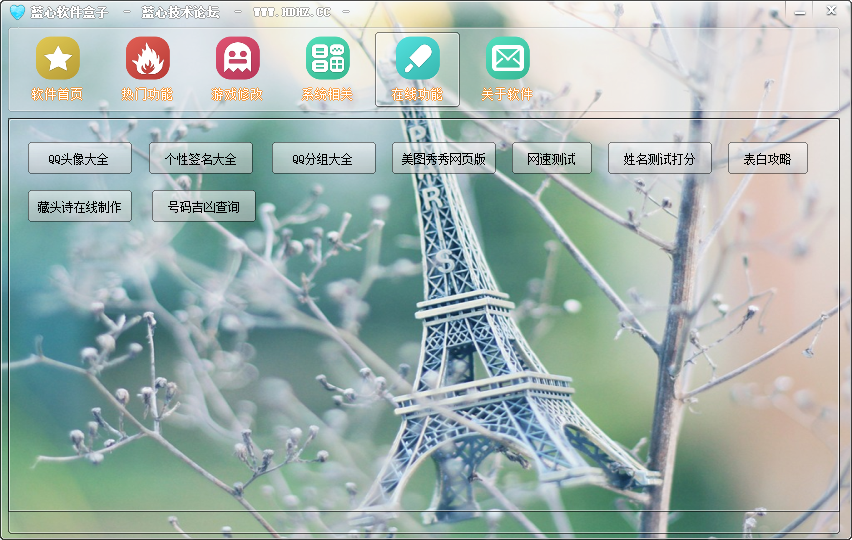Launch QQ分组大全
The width and height of the screenshot is (852, 540).
[323, 158]
